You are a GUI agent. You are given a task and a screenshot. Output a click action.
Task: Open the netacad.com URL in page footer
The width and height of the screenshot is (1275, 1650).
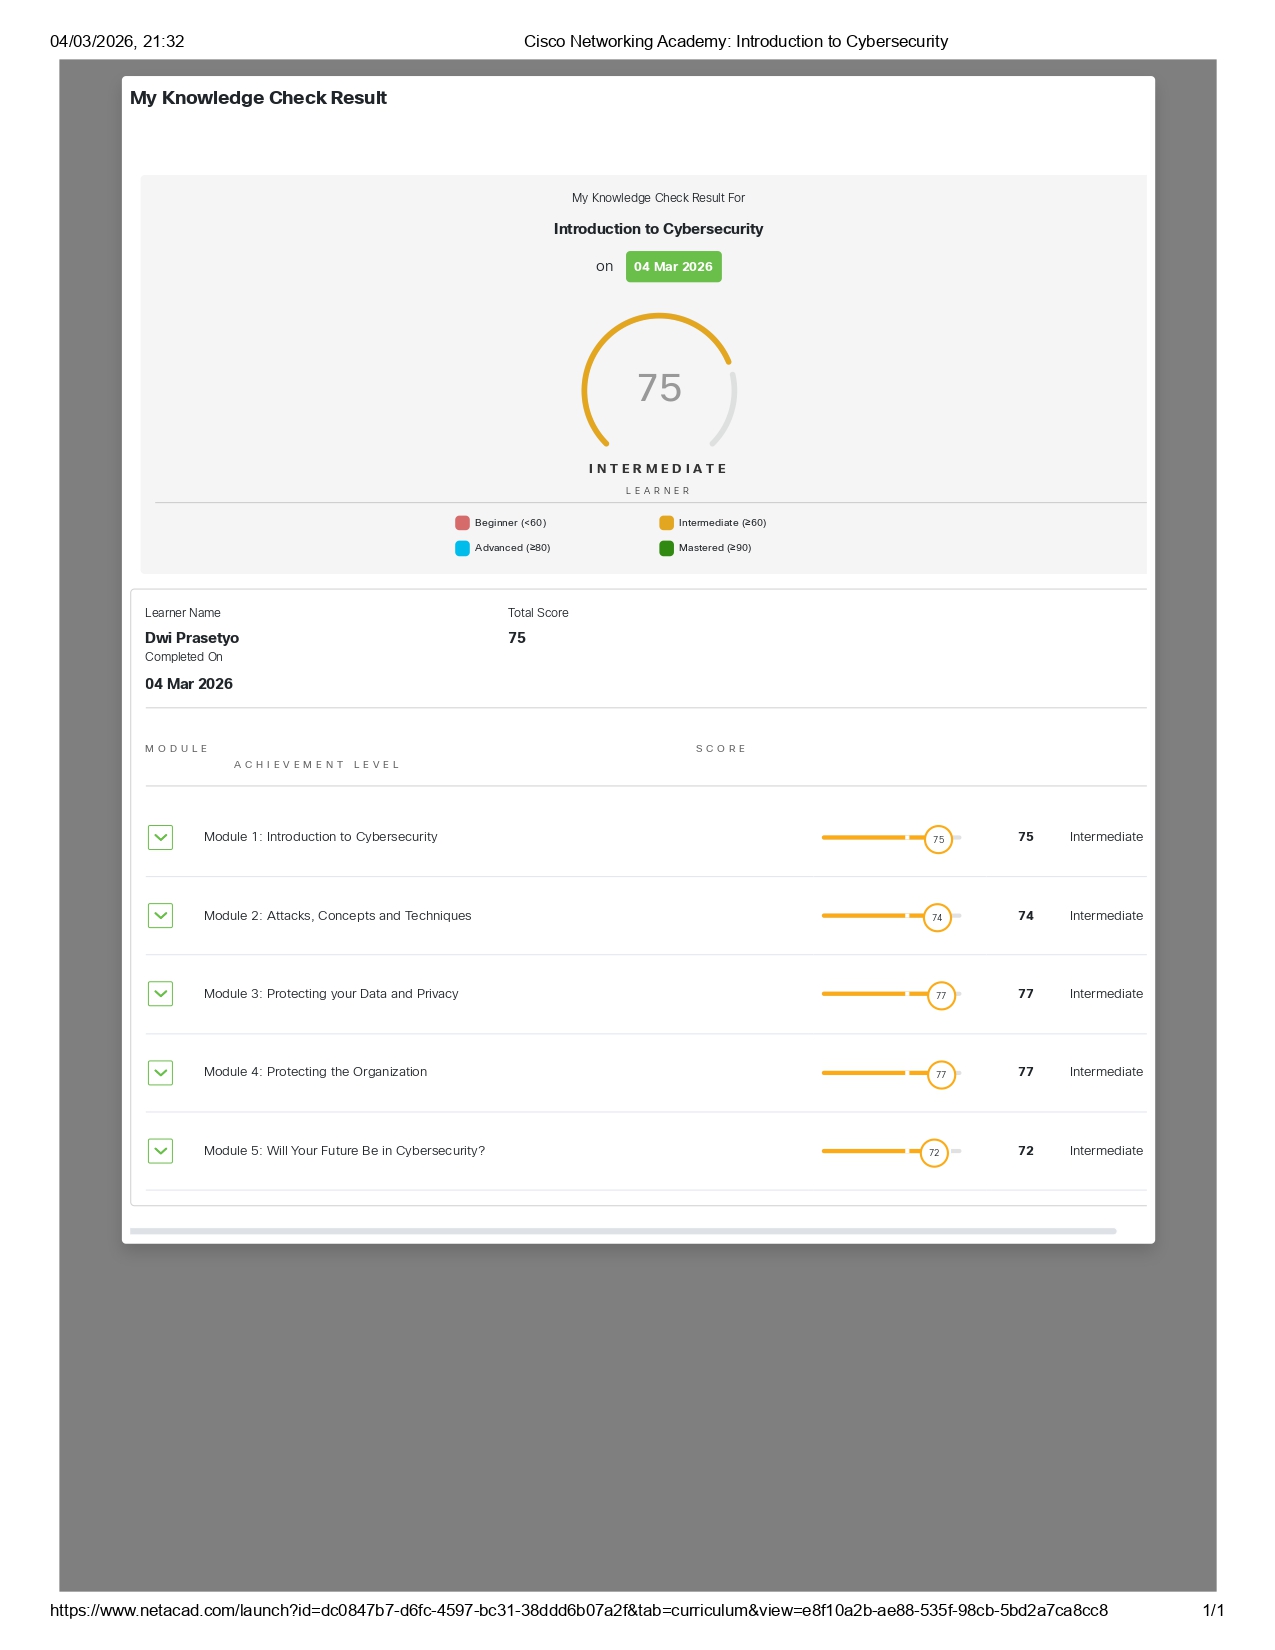(578, 1610)
